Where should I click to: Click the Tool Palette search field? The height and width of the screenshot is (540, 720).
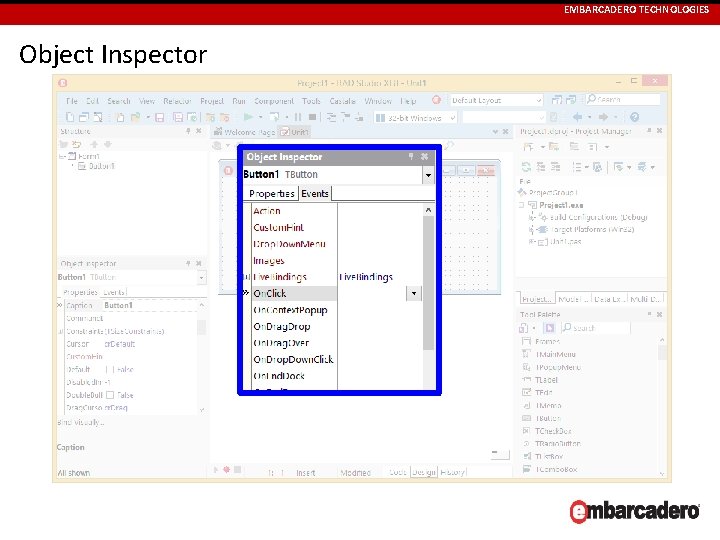596,328
